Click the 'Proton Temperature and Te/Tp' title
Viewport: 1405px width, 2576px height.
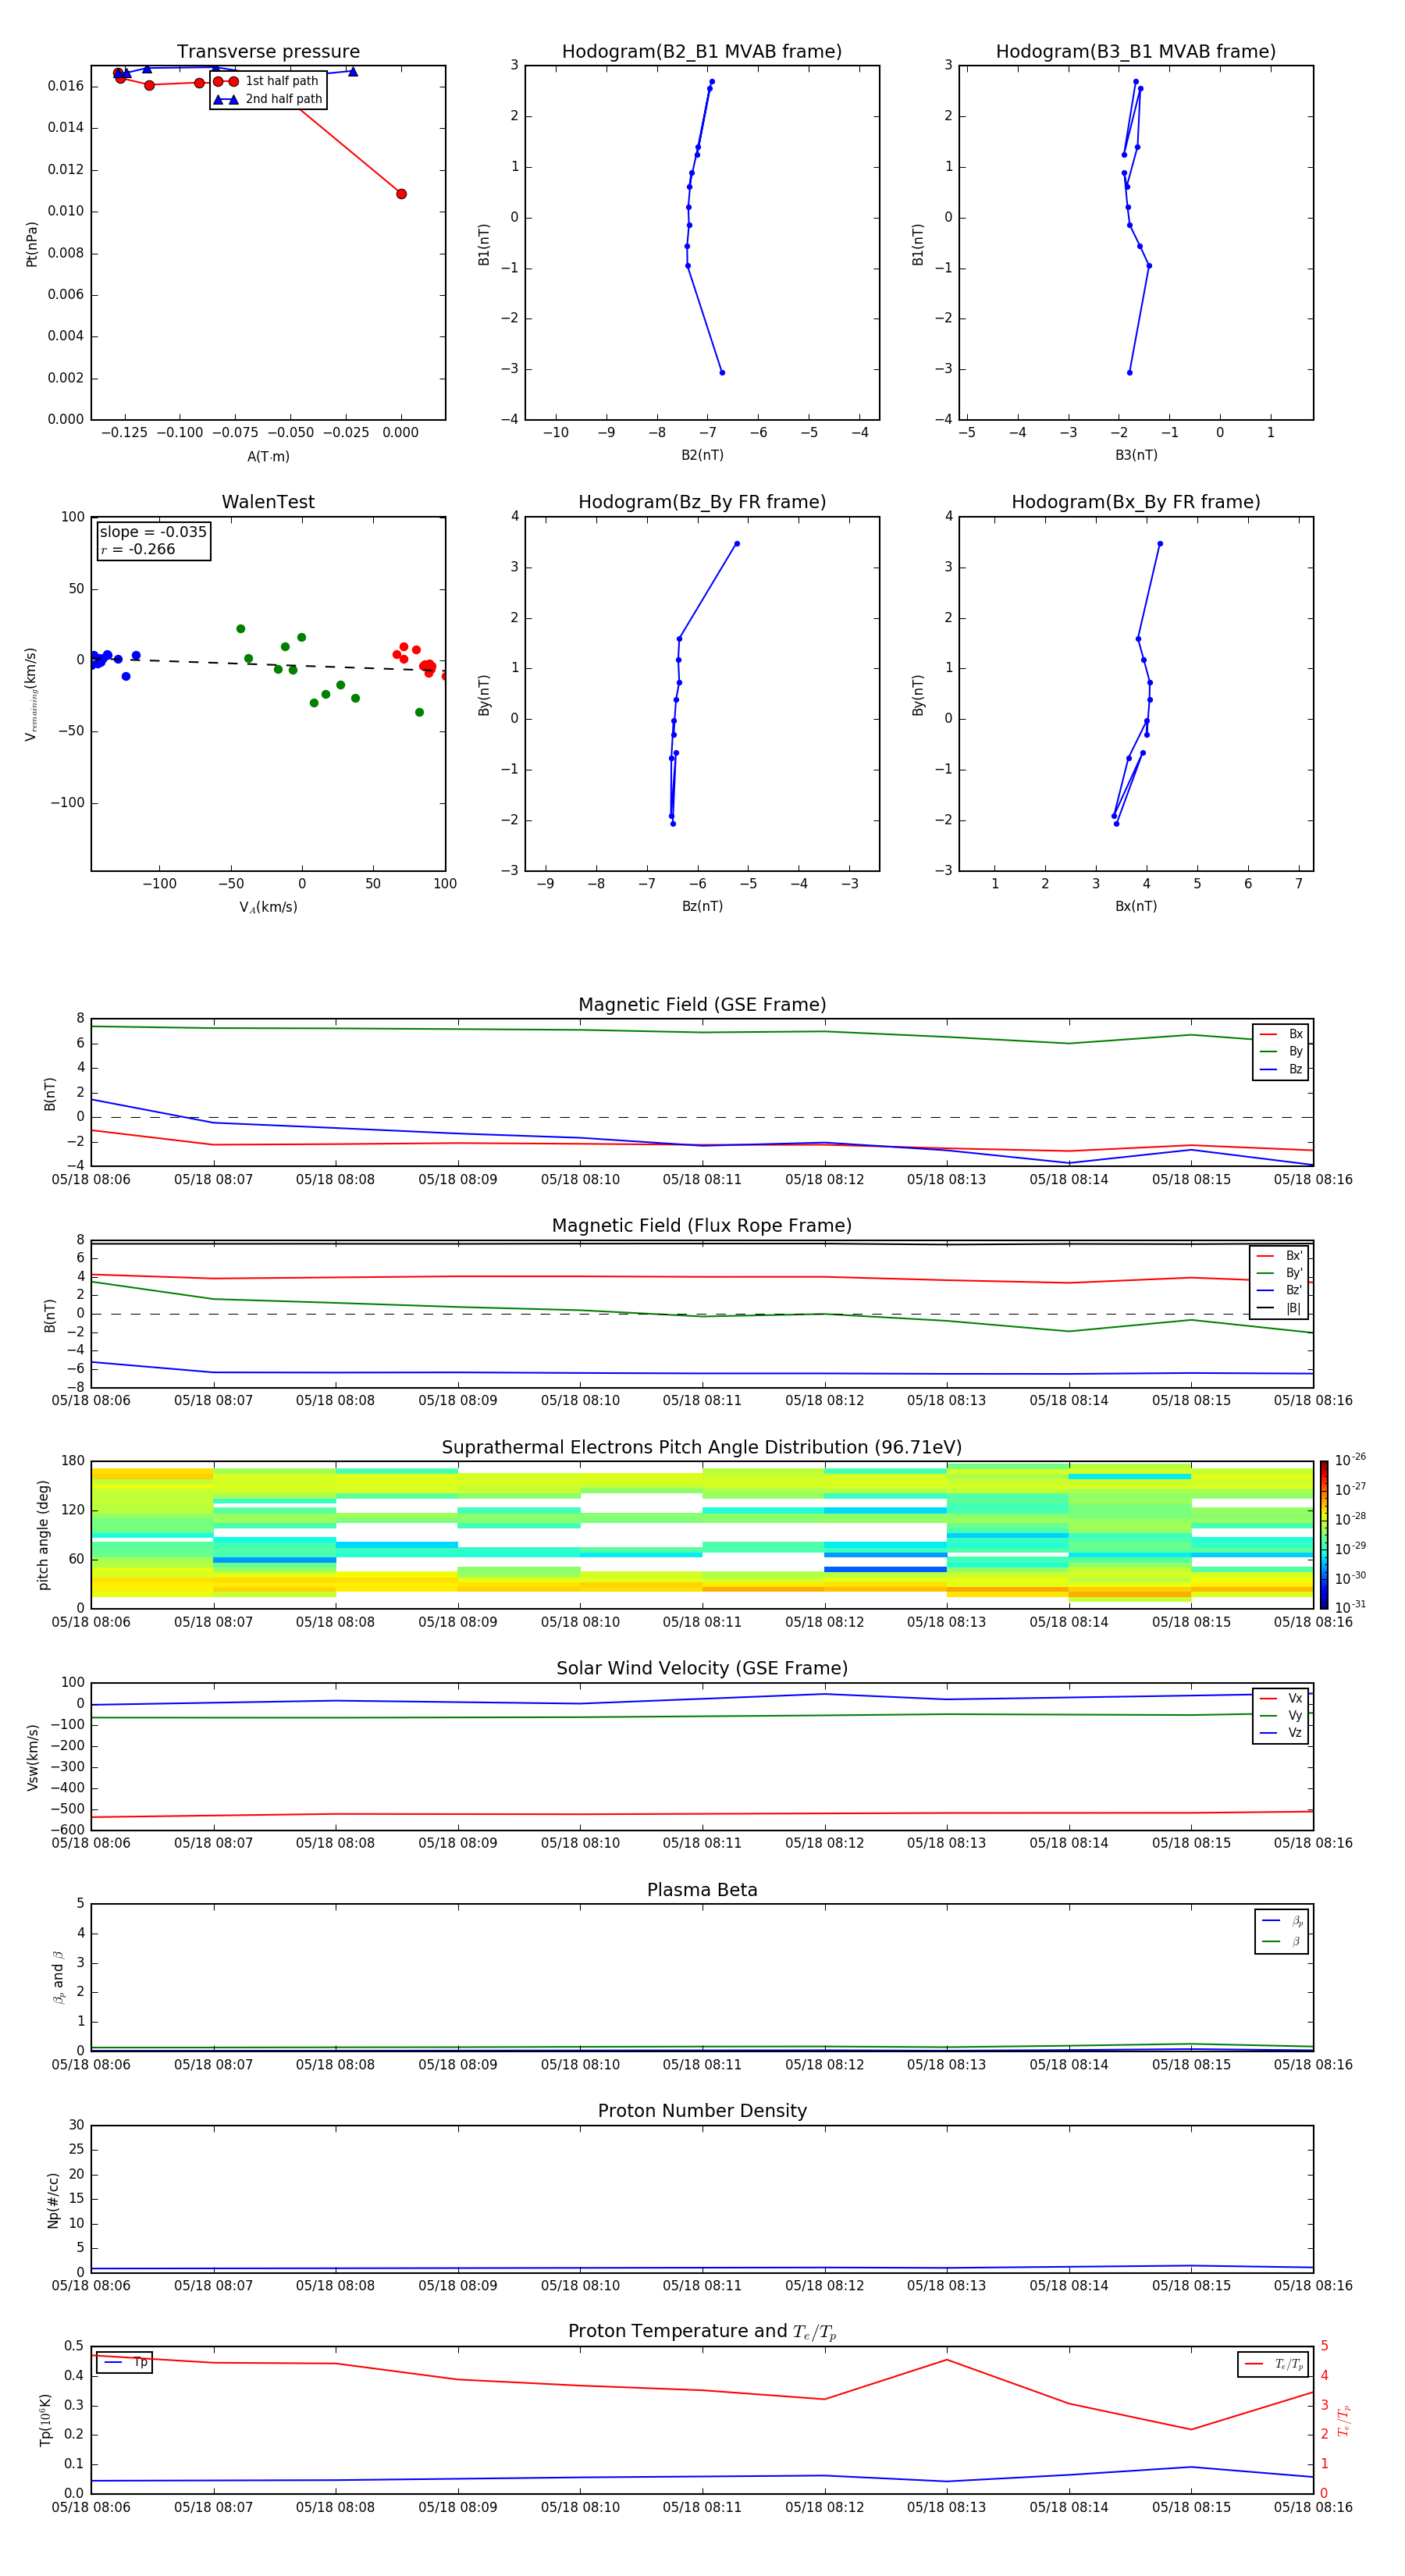[702, 2332]
